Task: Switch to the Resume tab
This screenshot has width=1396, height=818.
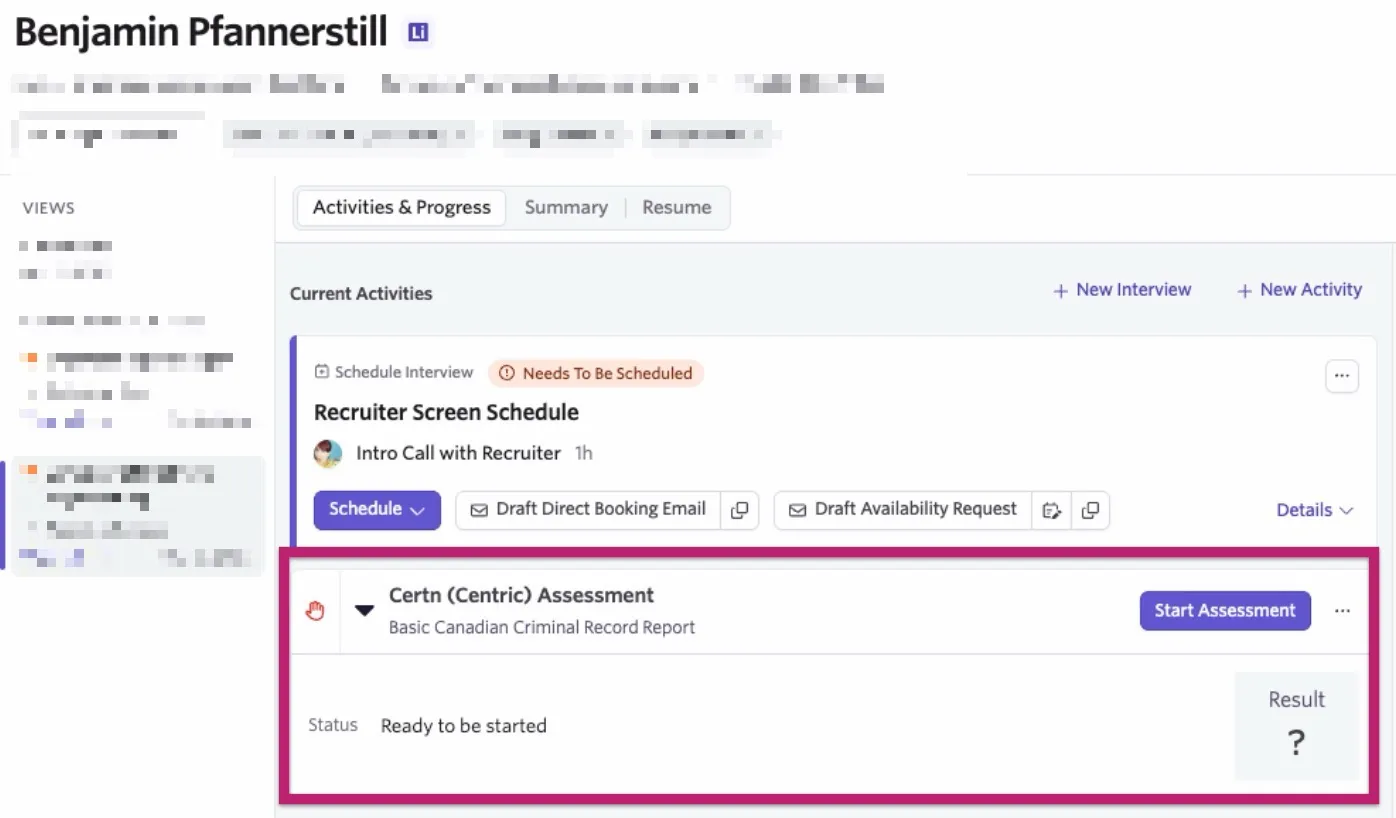Action: (x=677, y=208)
